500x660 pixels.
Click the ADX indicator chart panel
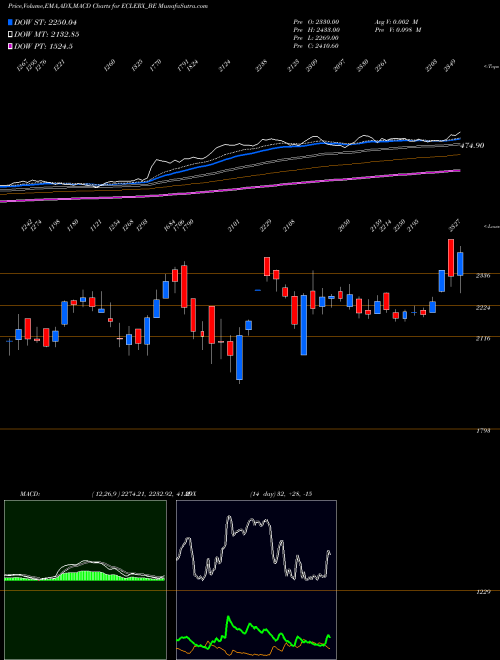pos(256,580)
